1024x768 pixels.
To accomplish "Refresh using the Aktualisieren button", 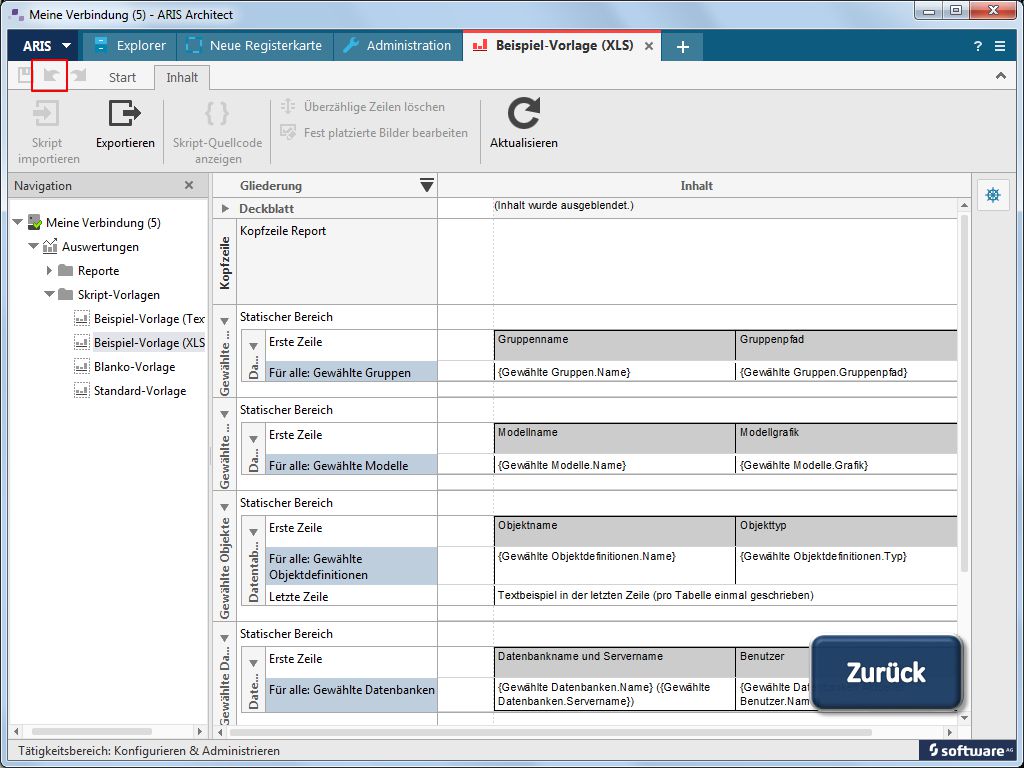I will point(524,125).
